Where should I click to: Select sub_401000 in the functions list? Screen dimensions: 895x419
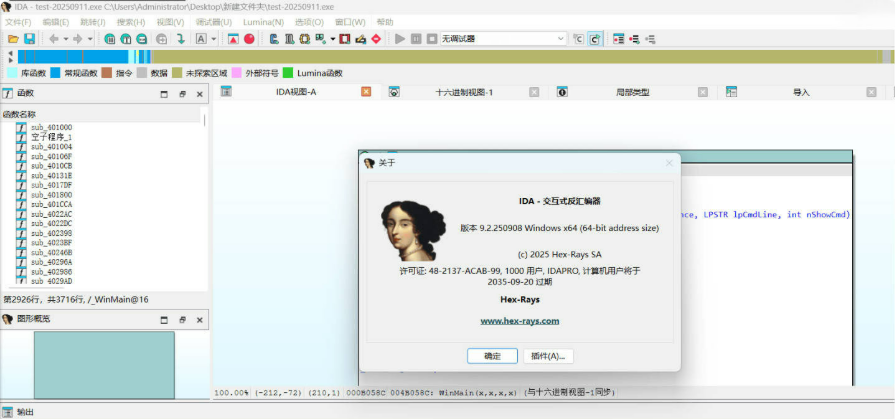[51, 127]
